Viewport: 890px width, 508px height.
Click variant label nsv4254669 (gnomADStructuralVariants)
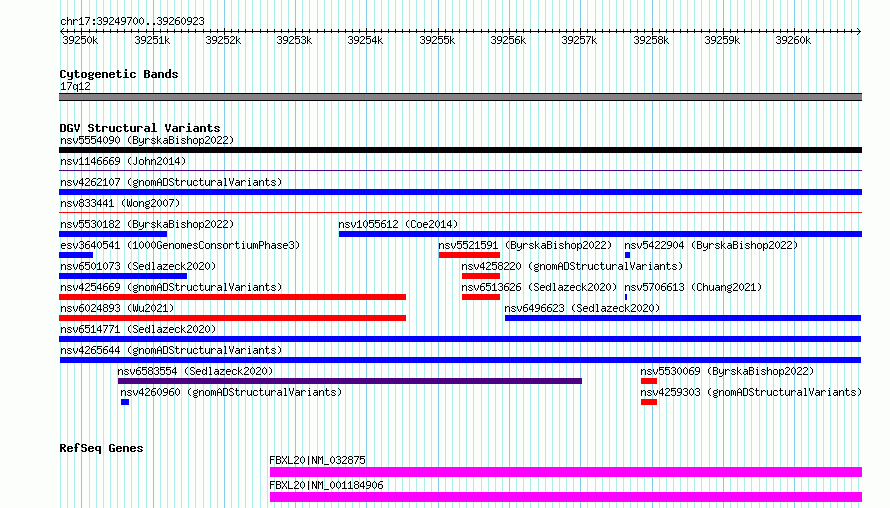(171, 287)
